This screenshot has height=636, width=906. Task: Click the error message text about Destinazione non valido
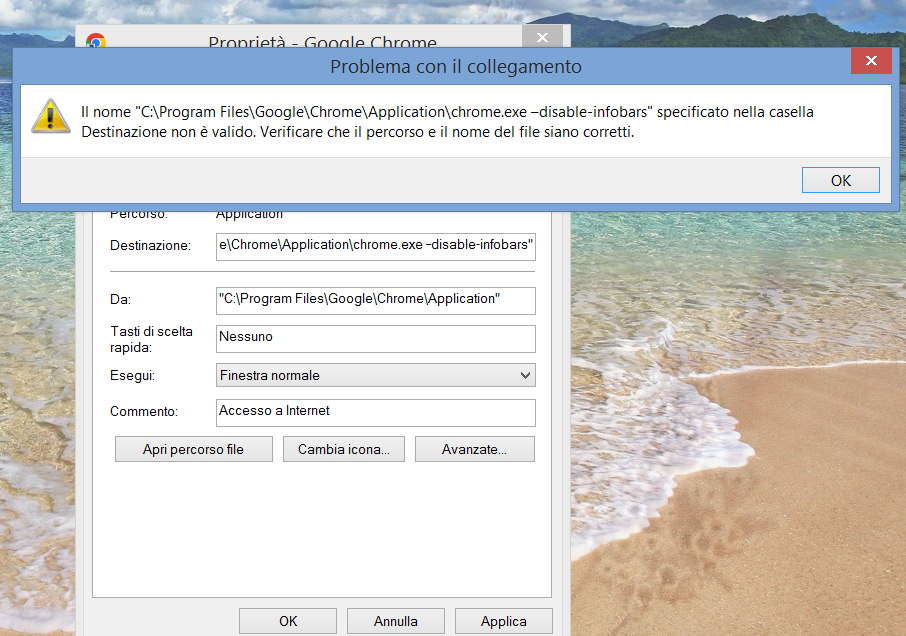[x=447, y=122]
